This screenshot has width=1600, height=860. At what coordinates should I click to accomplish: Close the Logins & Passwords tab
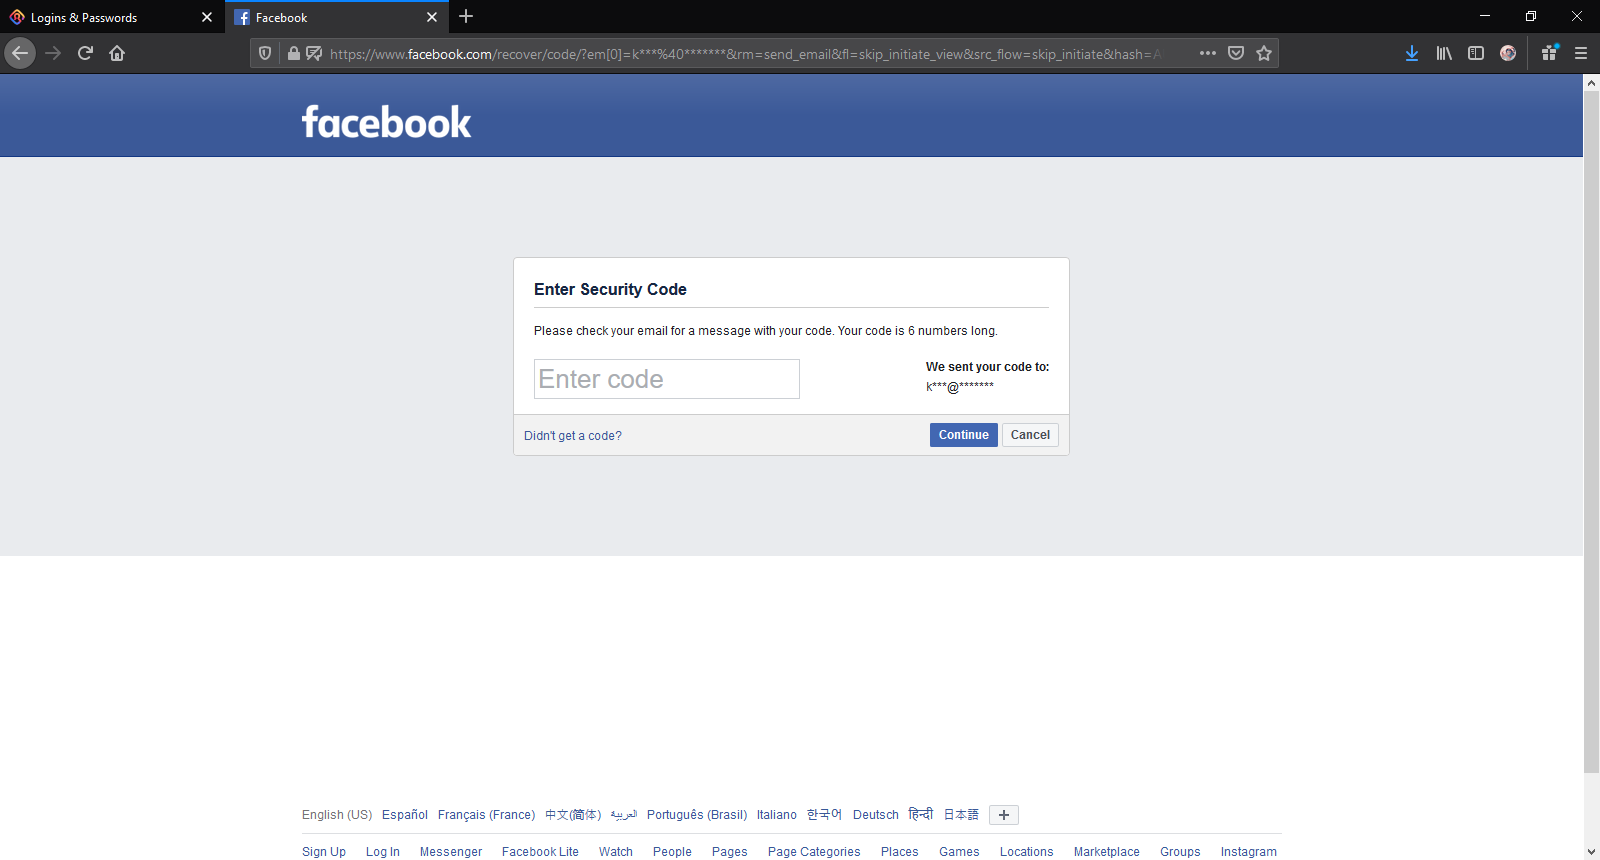coord(207,17)
